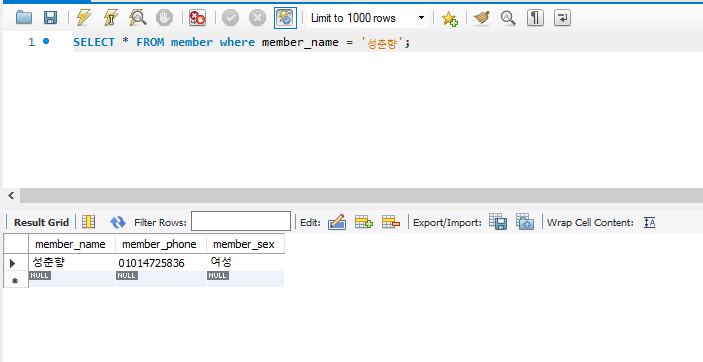Image resolution: width=703 pixels, height=362 pixels.
Task: Execute statement under cursor icon
Action: coord(110,18)
